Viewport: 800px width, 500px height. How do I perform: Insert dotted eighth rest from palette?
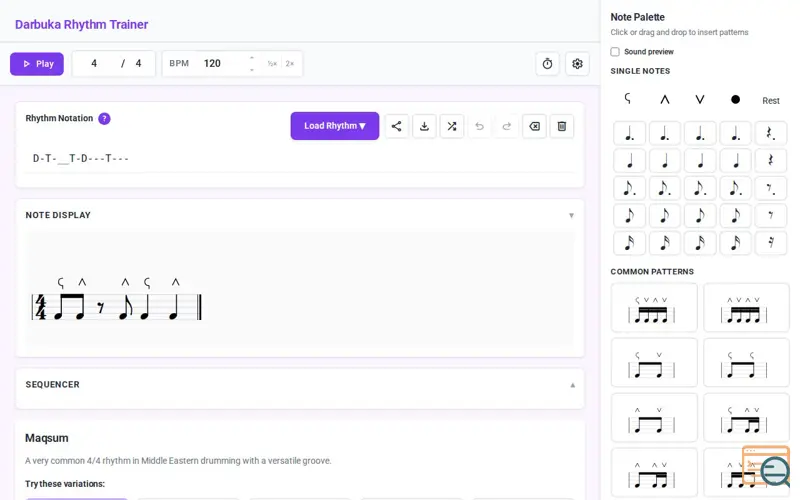point(770,188)
